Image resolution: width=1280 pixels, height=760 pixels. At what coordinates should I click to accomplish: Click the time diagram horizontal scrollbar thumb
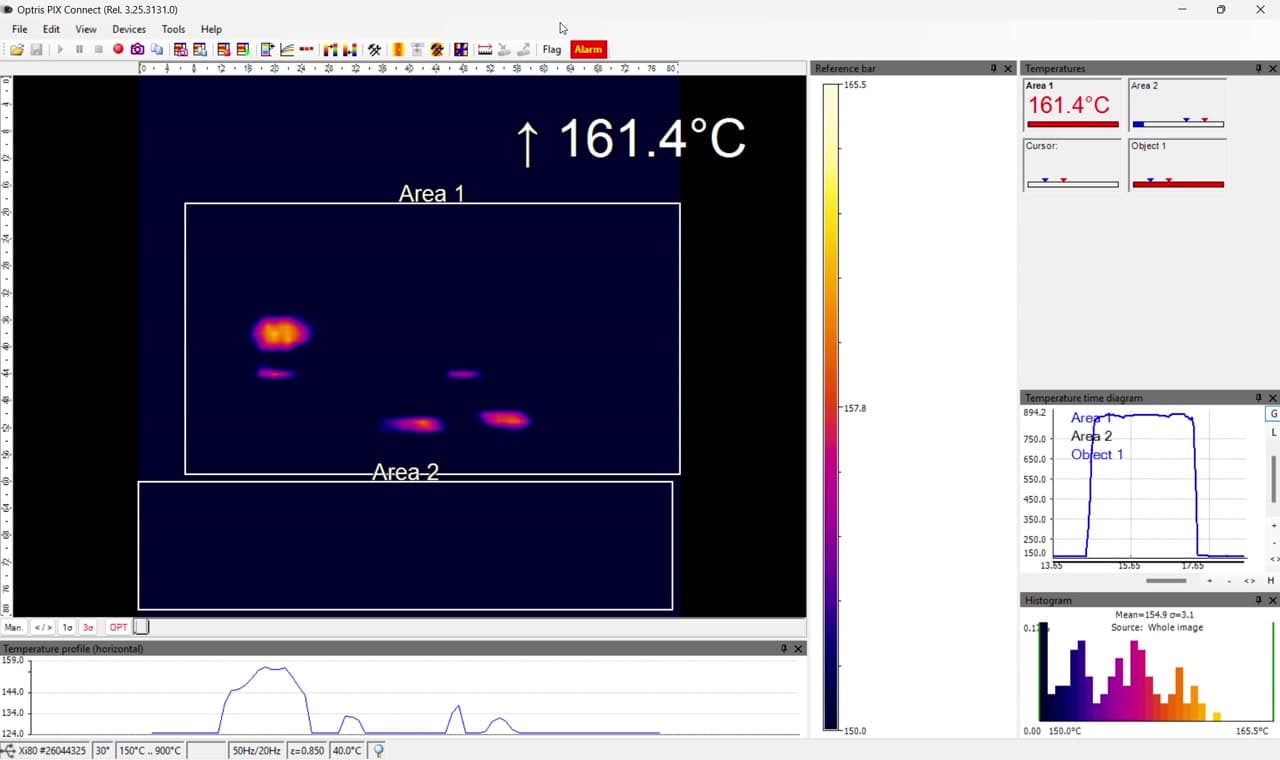(1166, 580)
